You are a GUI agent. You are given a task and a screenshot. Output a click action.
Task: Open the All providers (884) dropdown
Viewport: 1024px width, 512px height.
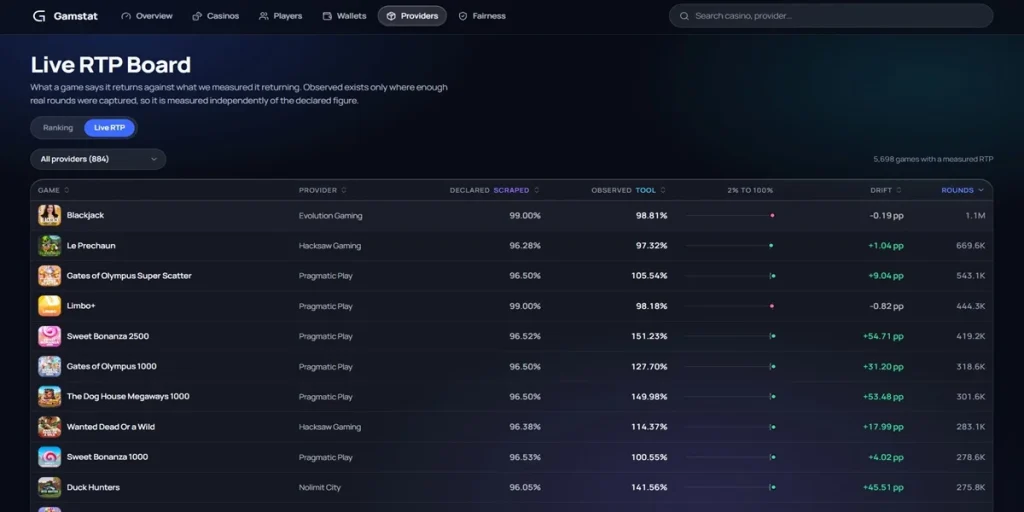coord(98,159)
